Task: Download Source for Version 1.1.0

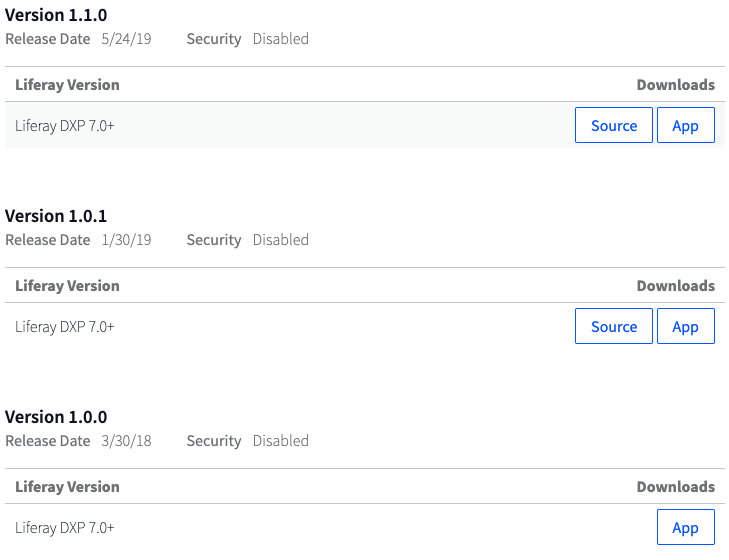Action: click(614, 125)
